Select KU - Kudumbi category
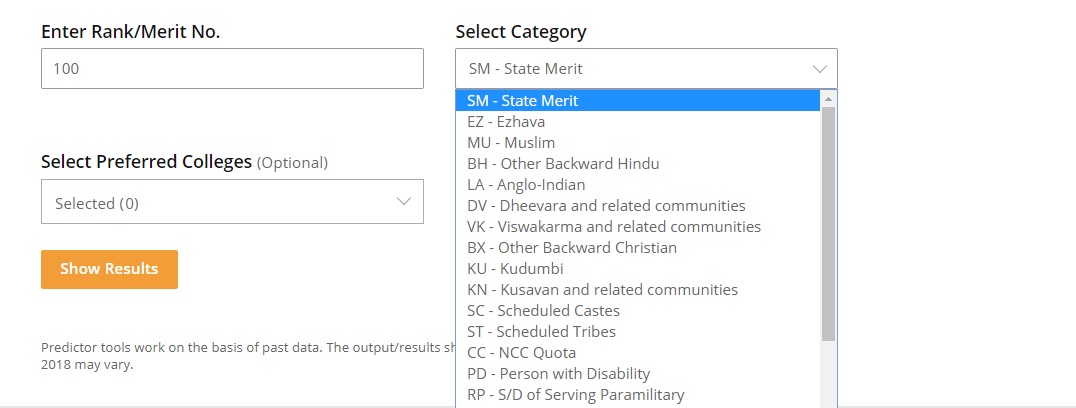Image resolution: width=1076 pixels, height=408 pixels. point(515,269)
